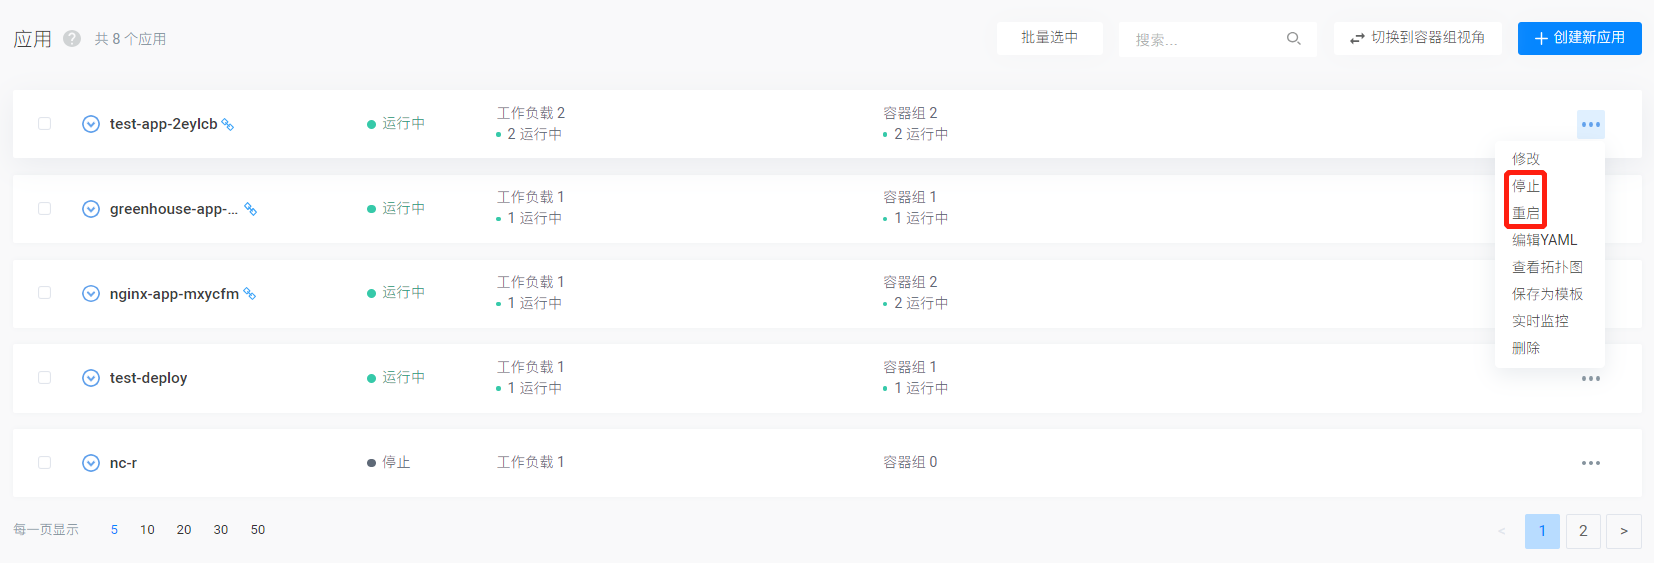This screenshot has height=563, width=1654.
Task: Click link icon next to greenhouse-app
Action: [251, 209]
